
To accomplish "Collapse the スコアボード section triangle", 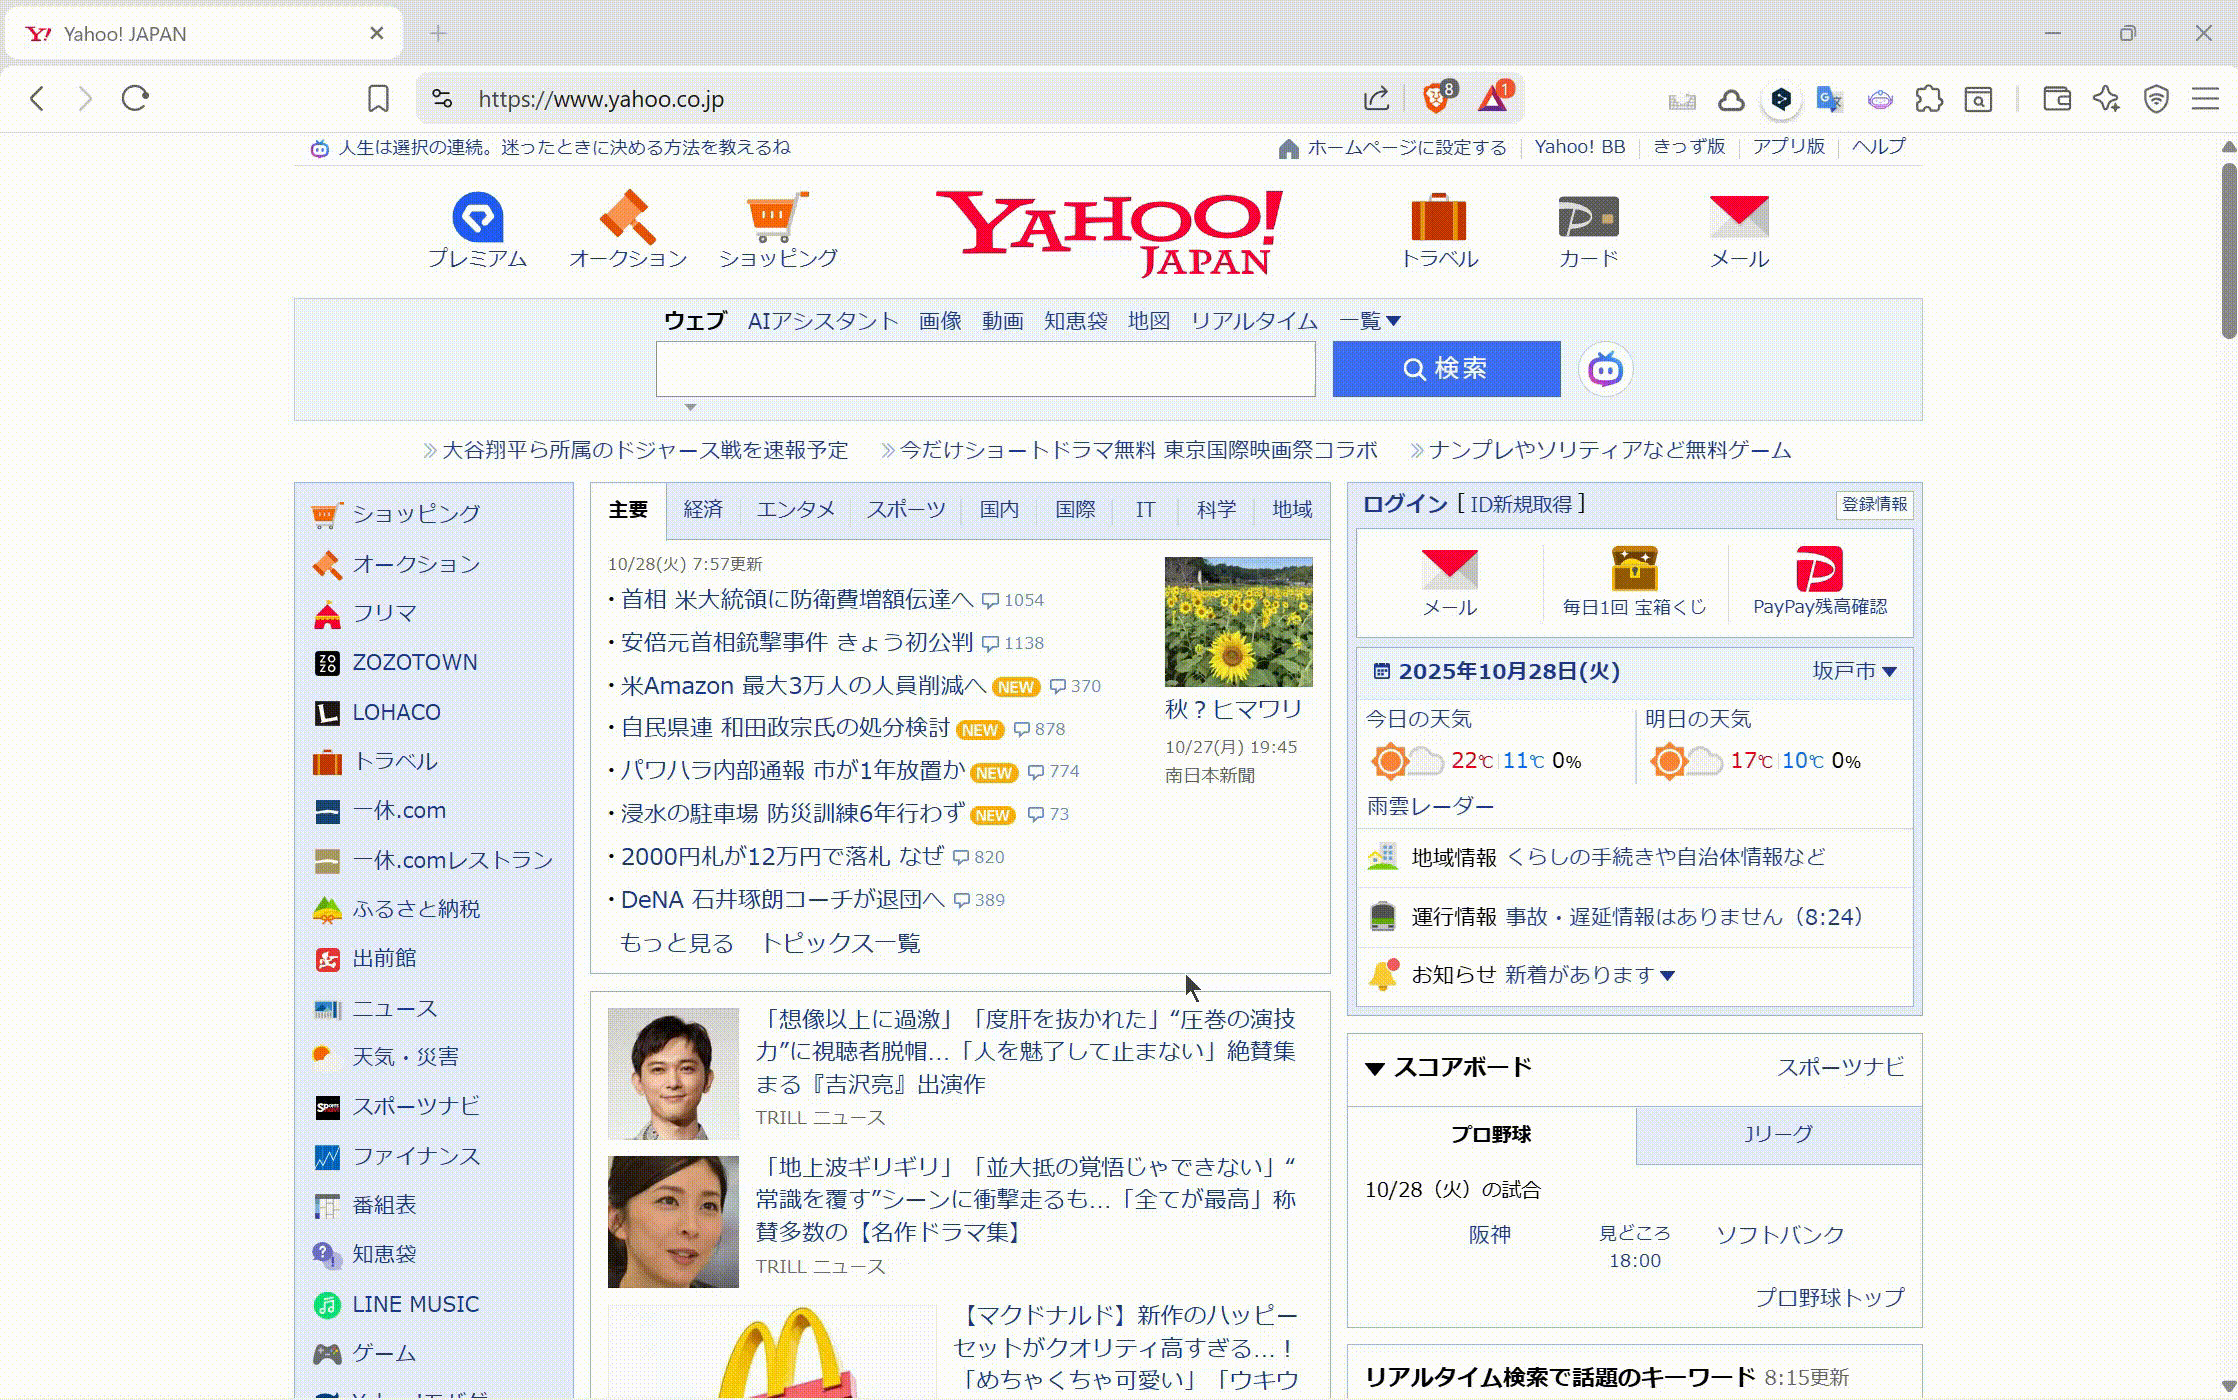I will click(1375, 1068).
